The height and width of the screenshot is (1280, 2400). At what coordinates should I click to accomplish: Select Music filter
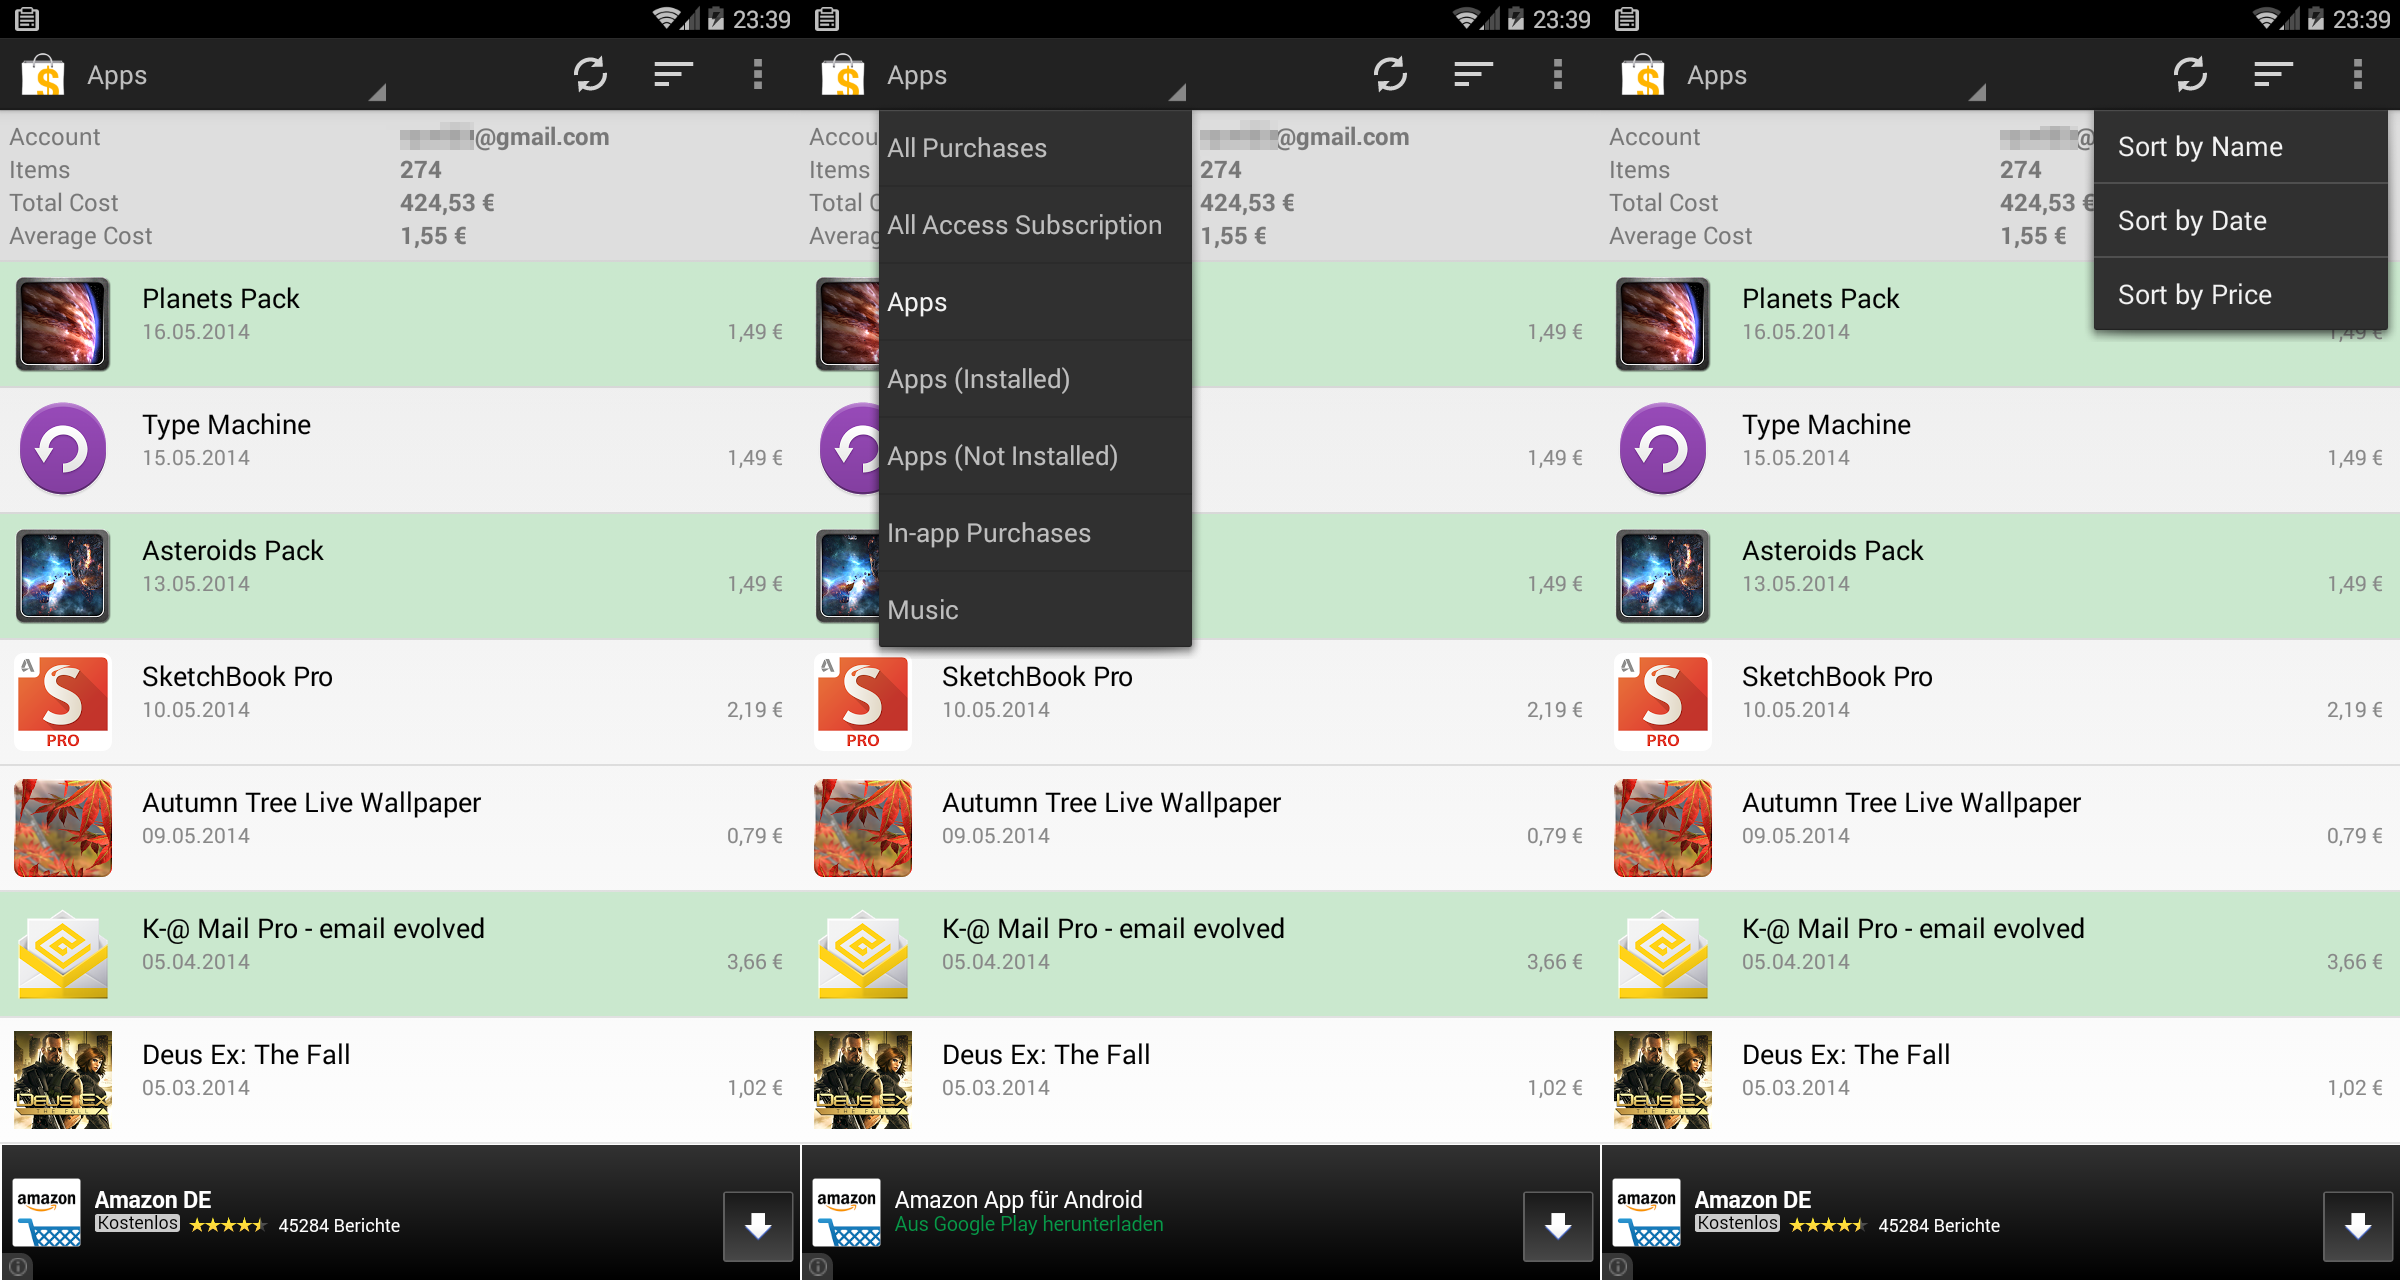(x=1035, y=610)
